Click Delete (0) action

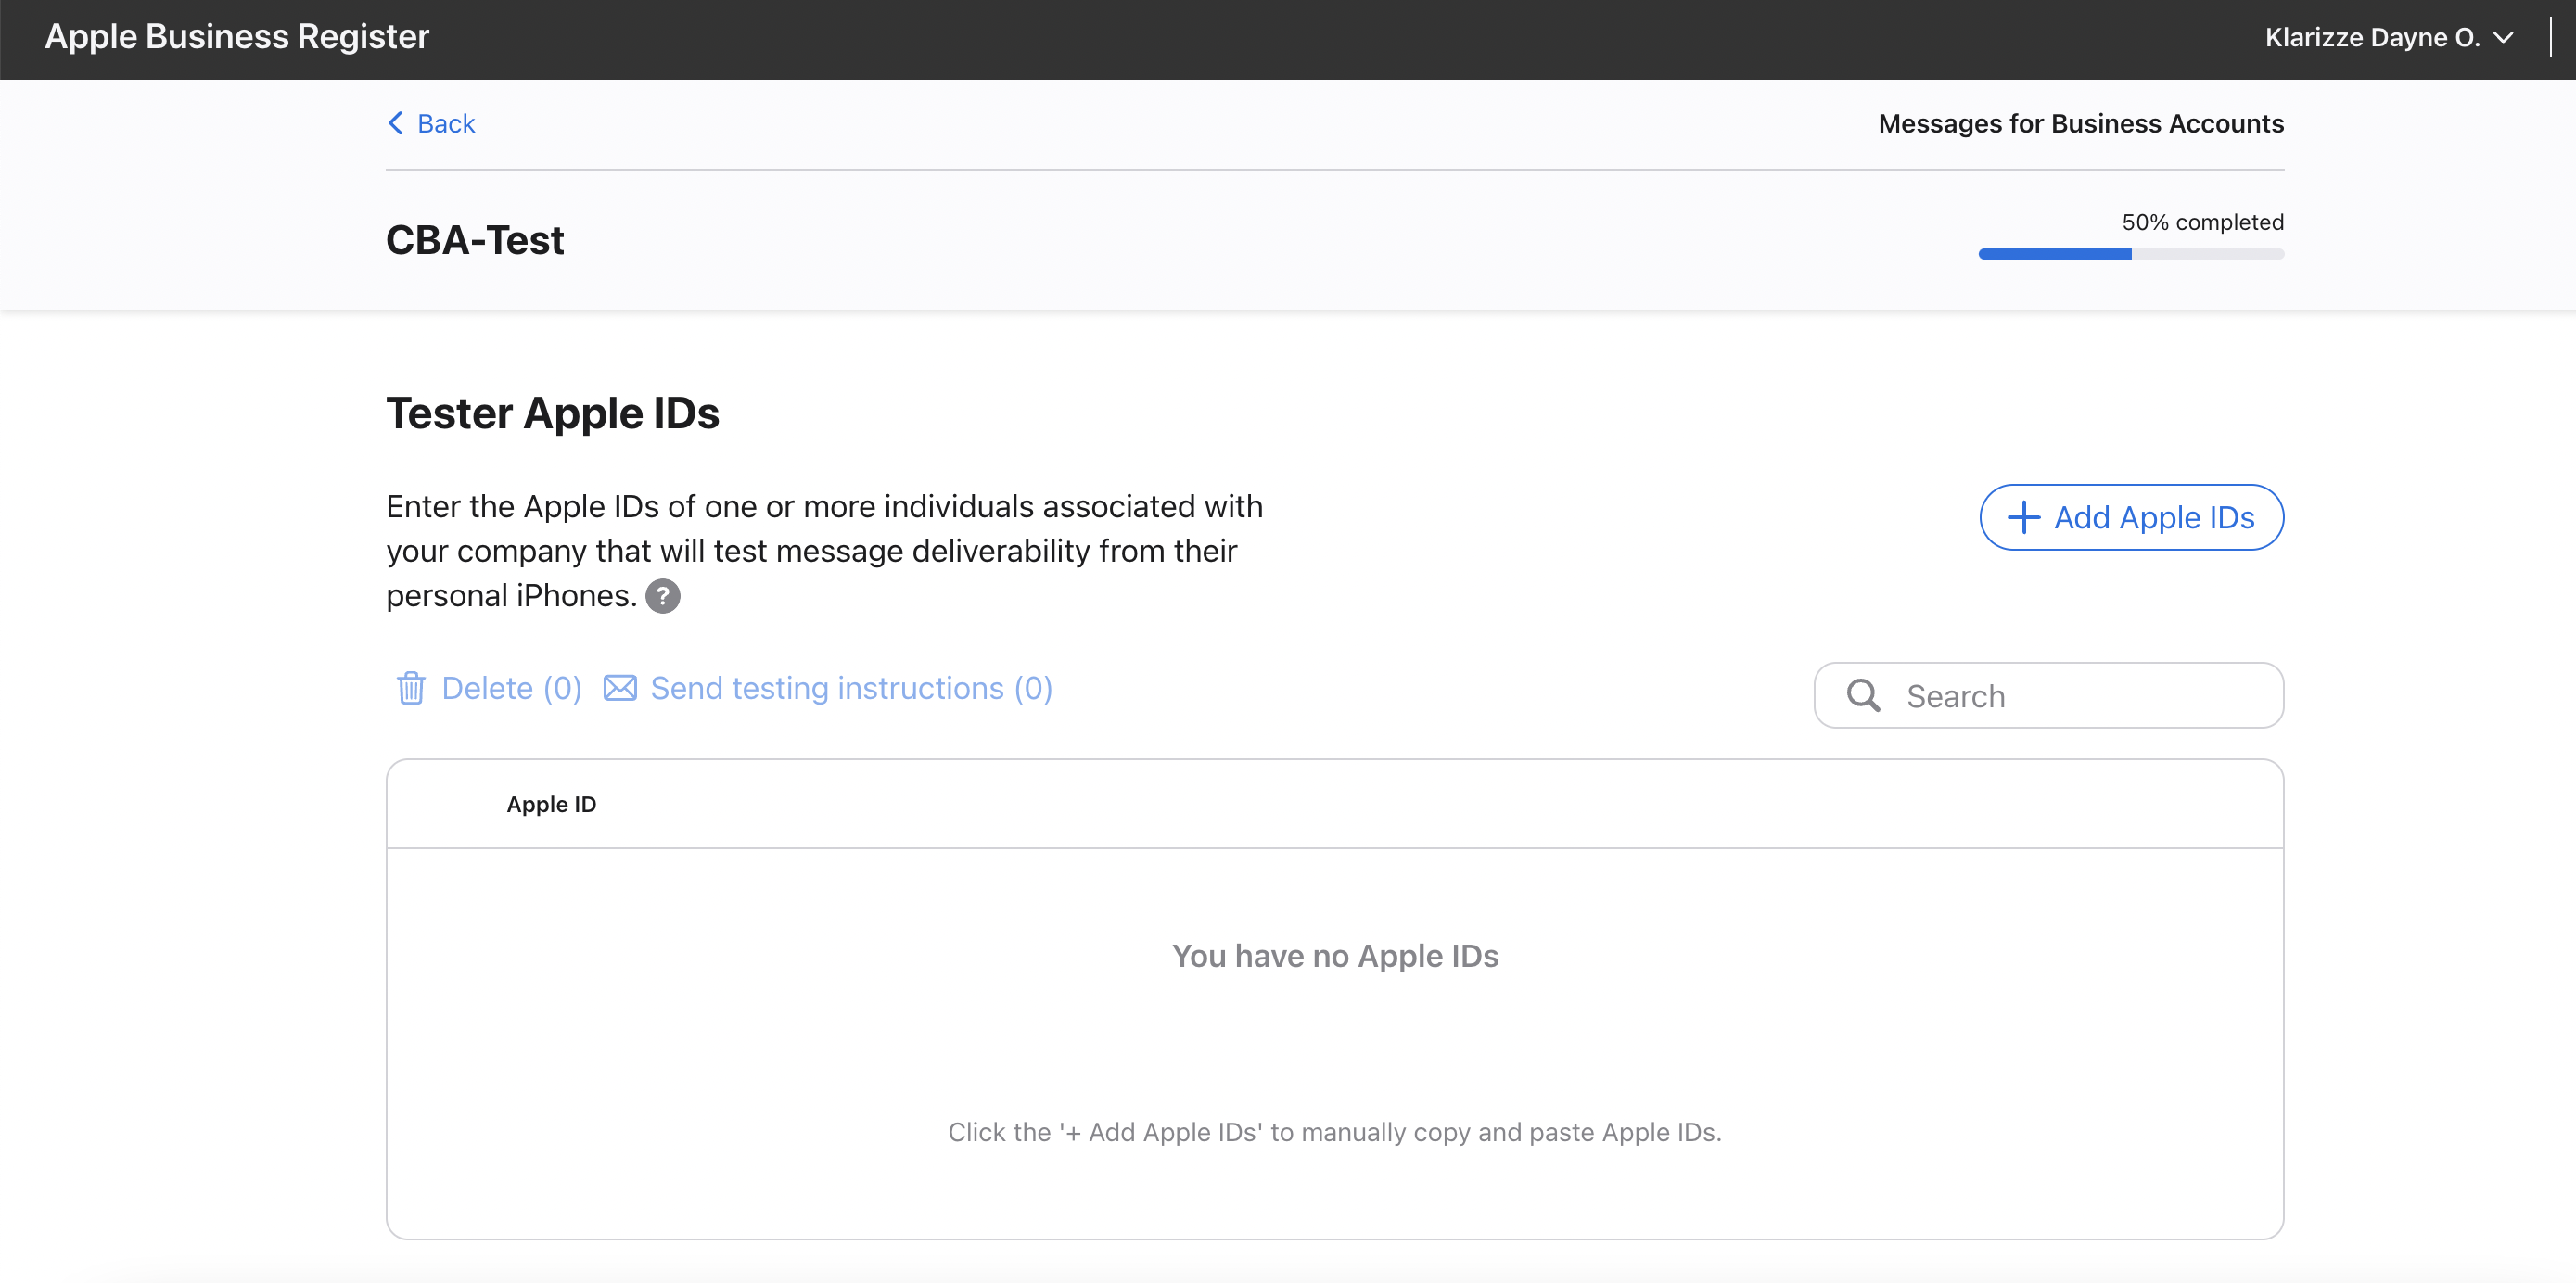(x=489, y=688)
